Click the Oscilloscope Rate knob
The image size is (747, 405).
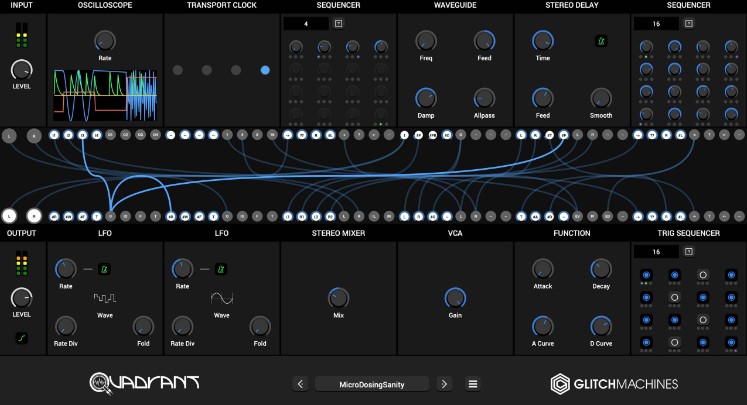point(105,41)
